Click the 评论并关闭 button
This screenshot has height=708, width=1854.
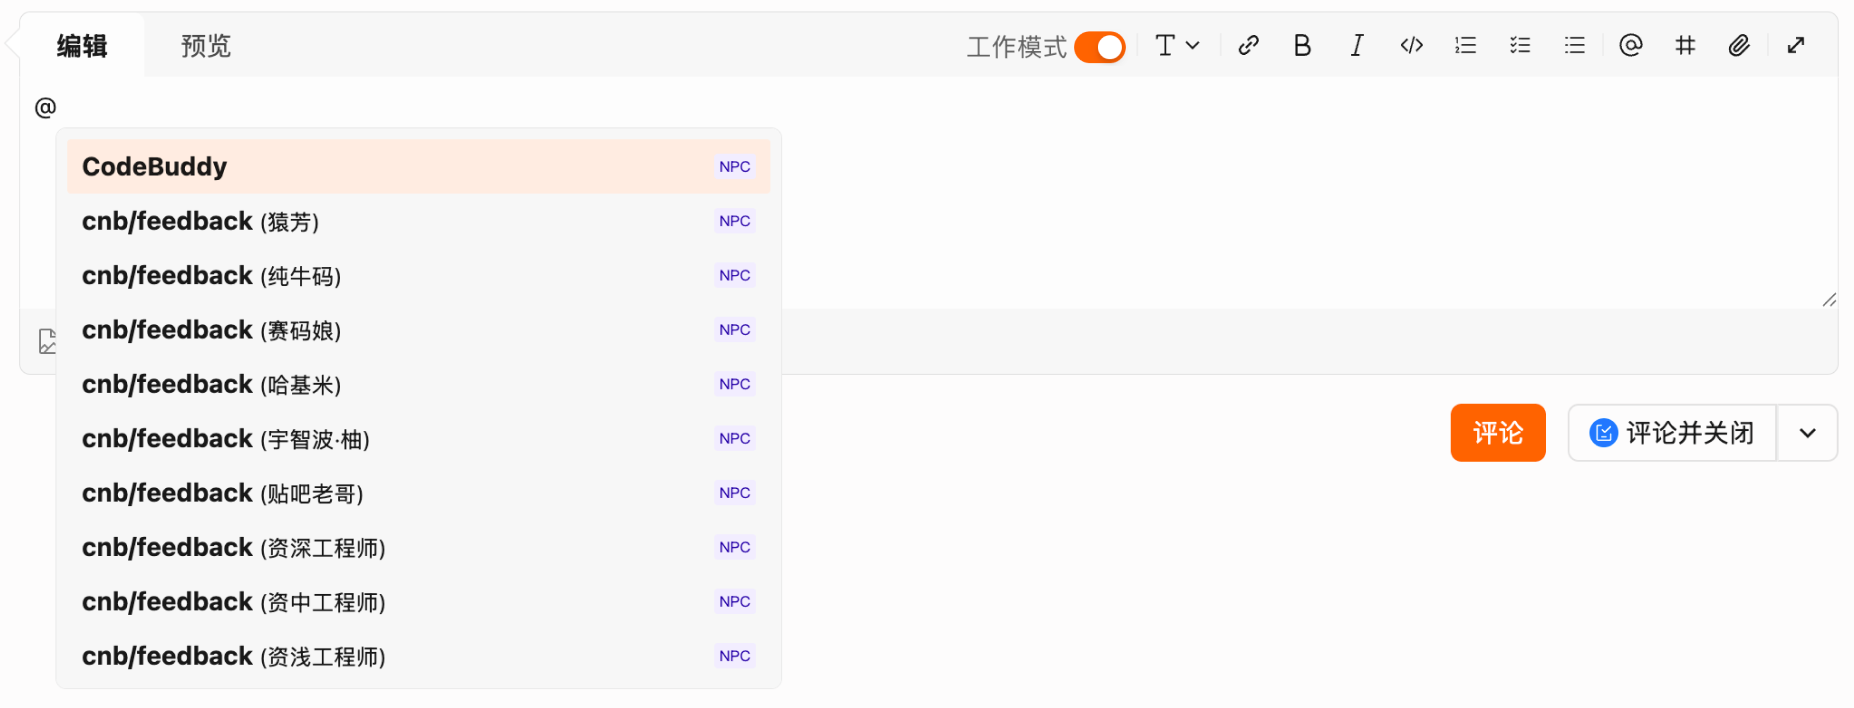[1672, 433]
